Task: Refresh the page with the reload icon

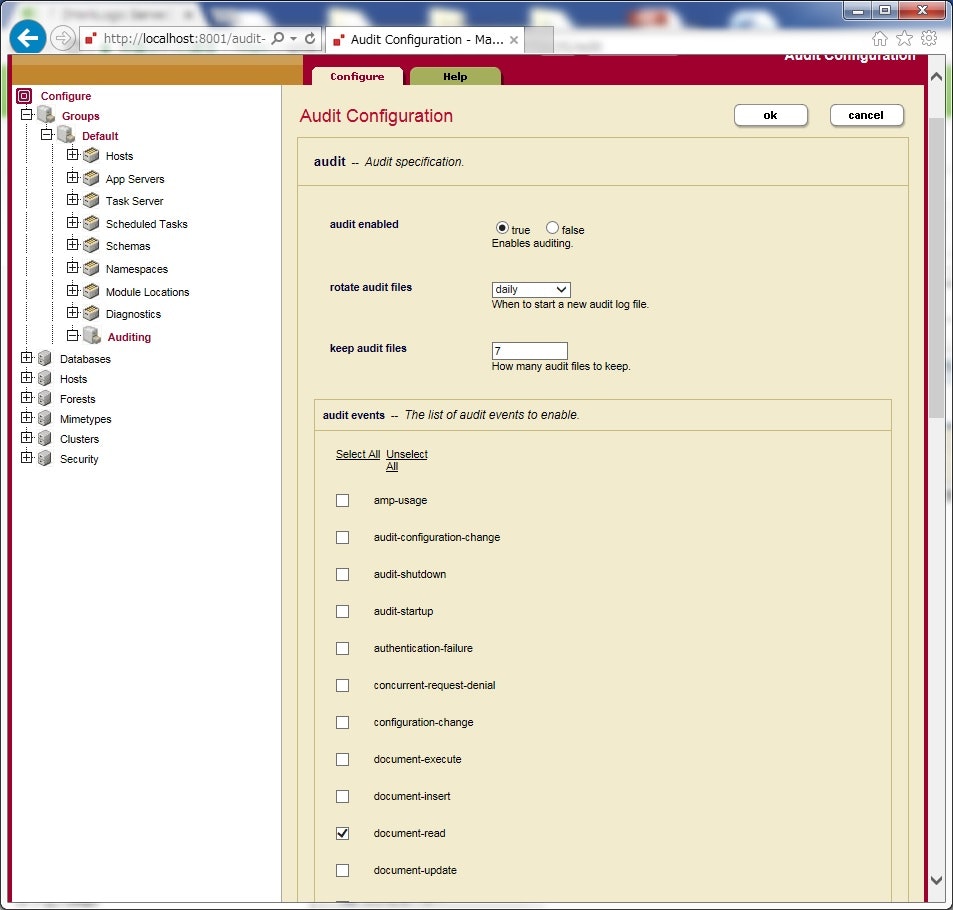Action: click(310, 38)
